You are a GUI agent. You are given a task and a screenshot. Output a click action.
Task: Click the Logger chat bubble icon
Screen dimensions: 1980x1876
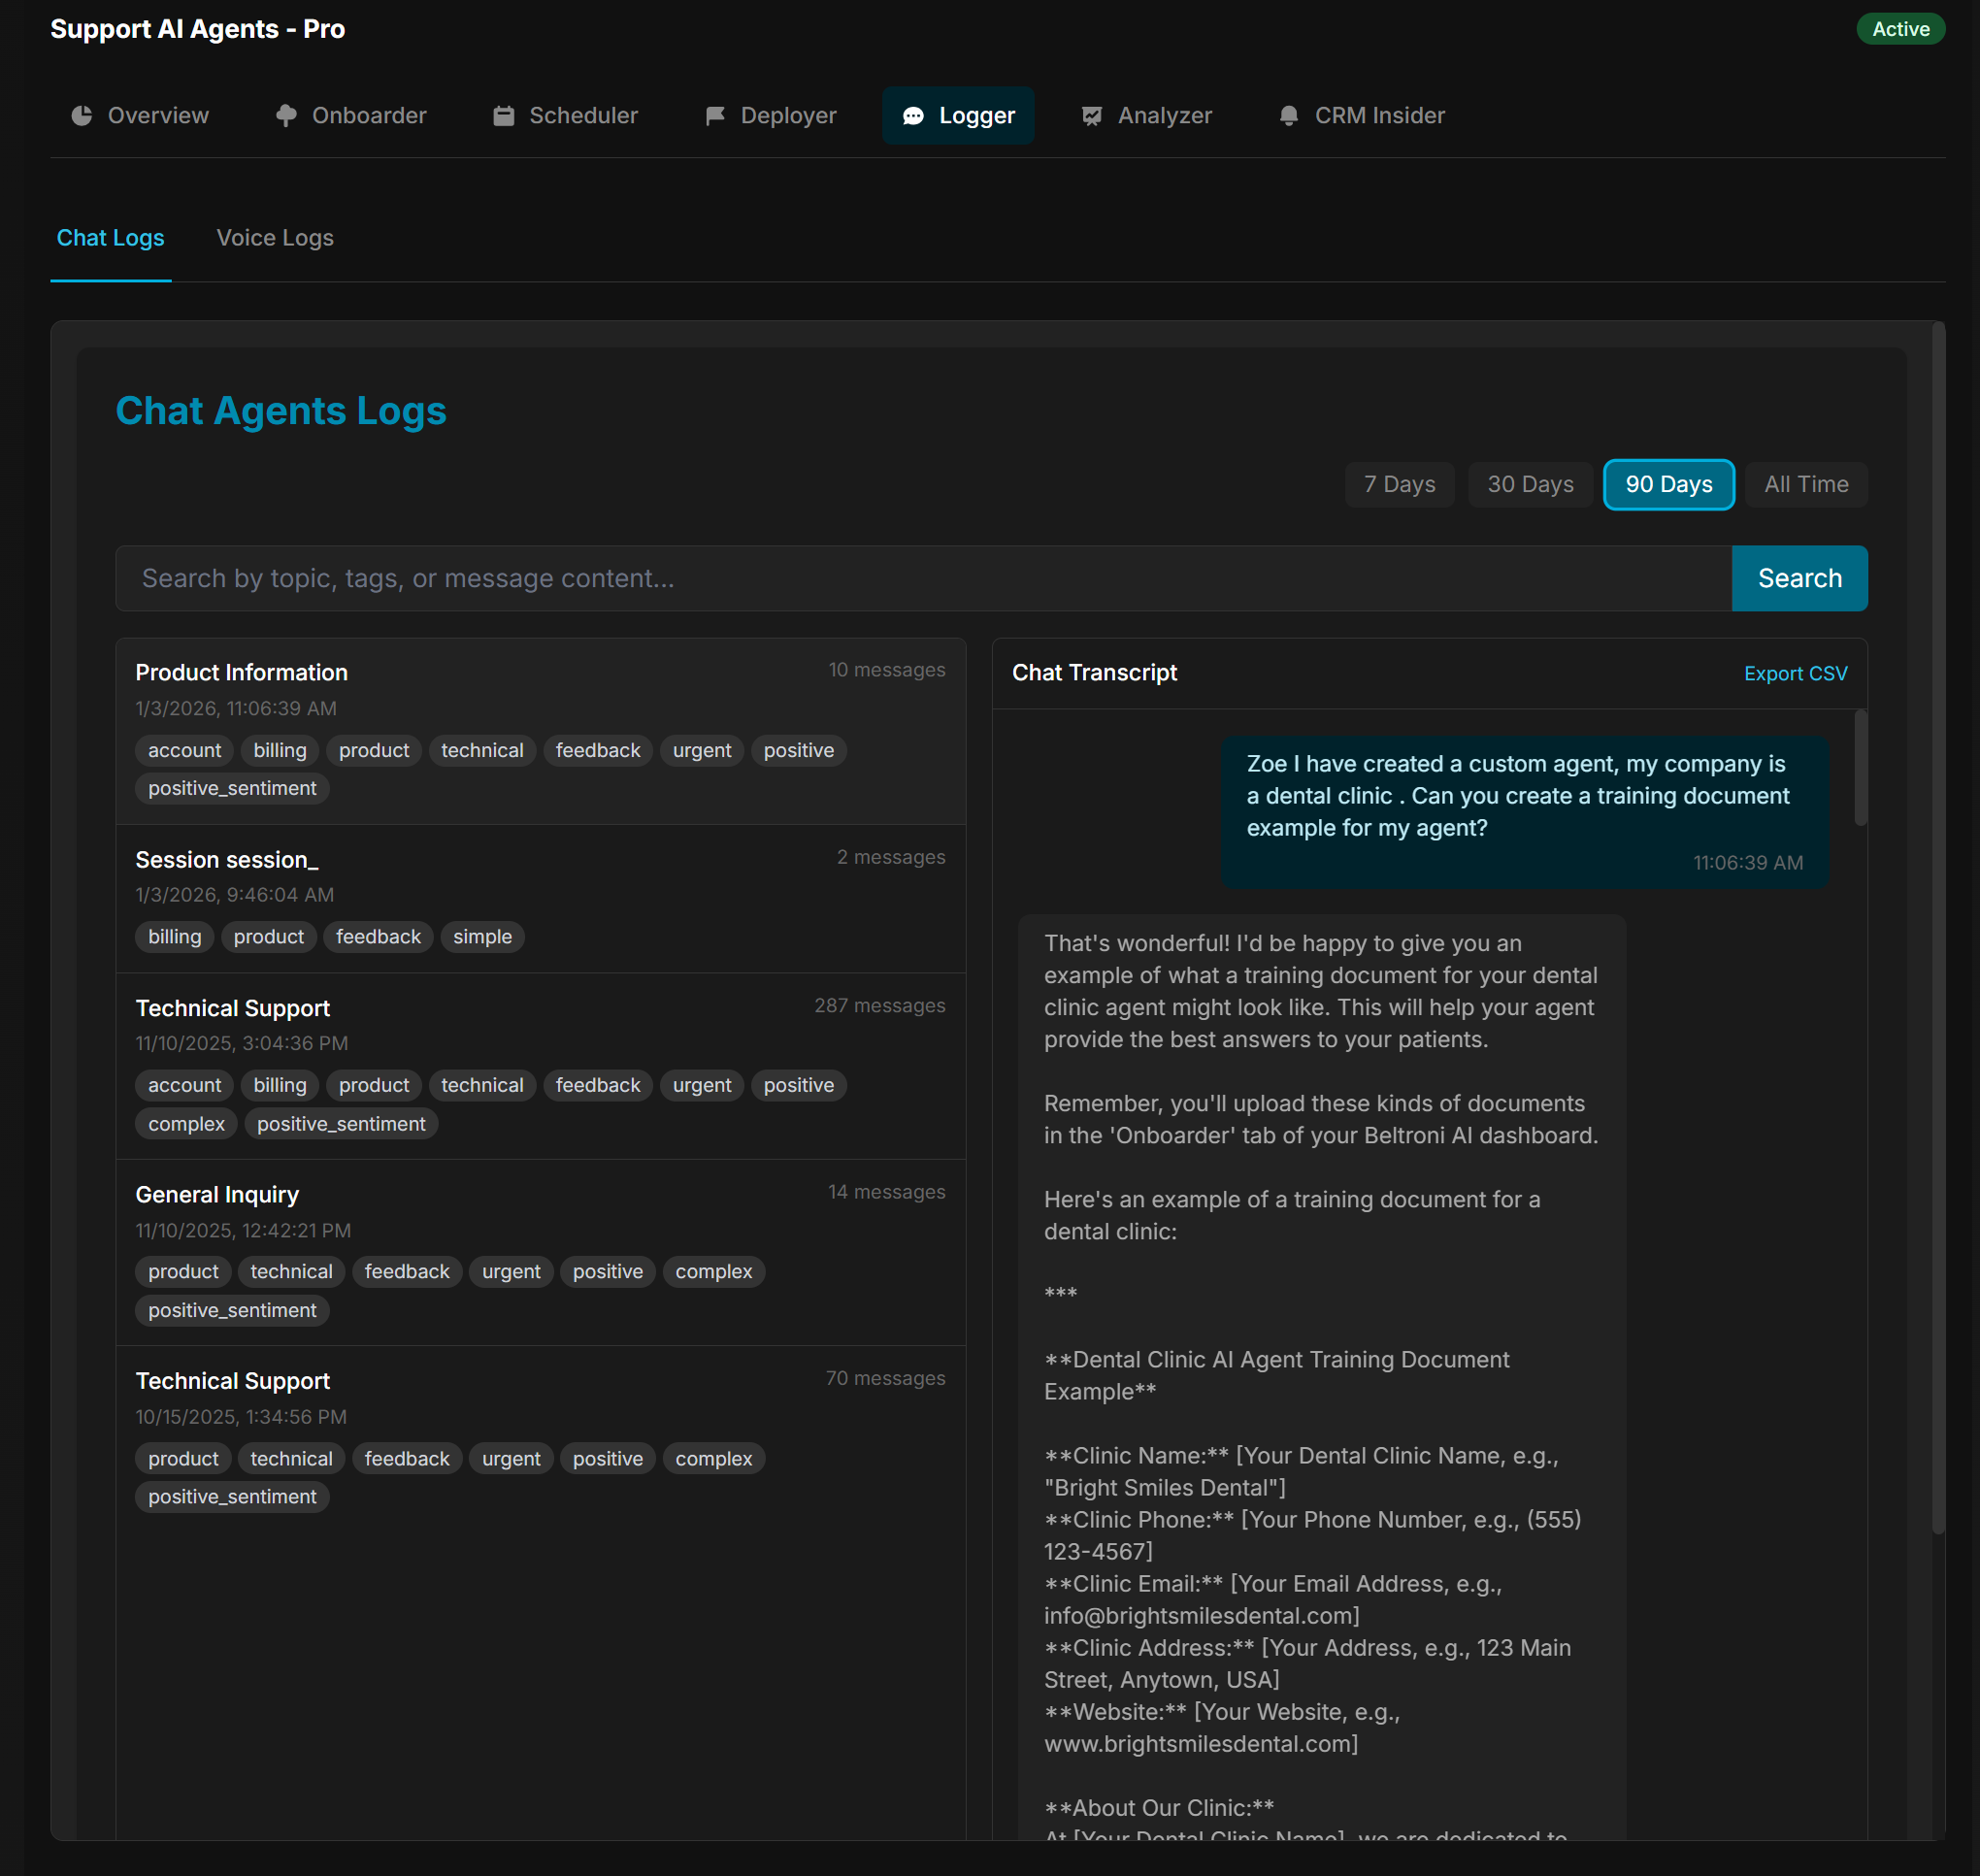913,116
